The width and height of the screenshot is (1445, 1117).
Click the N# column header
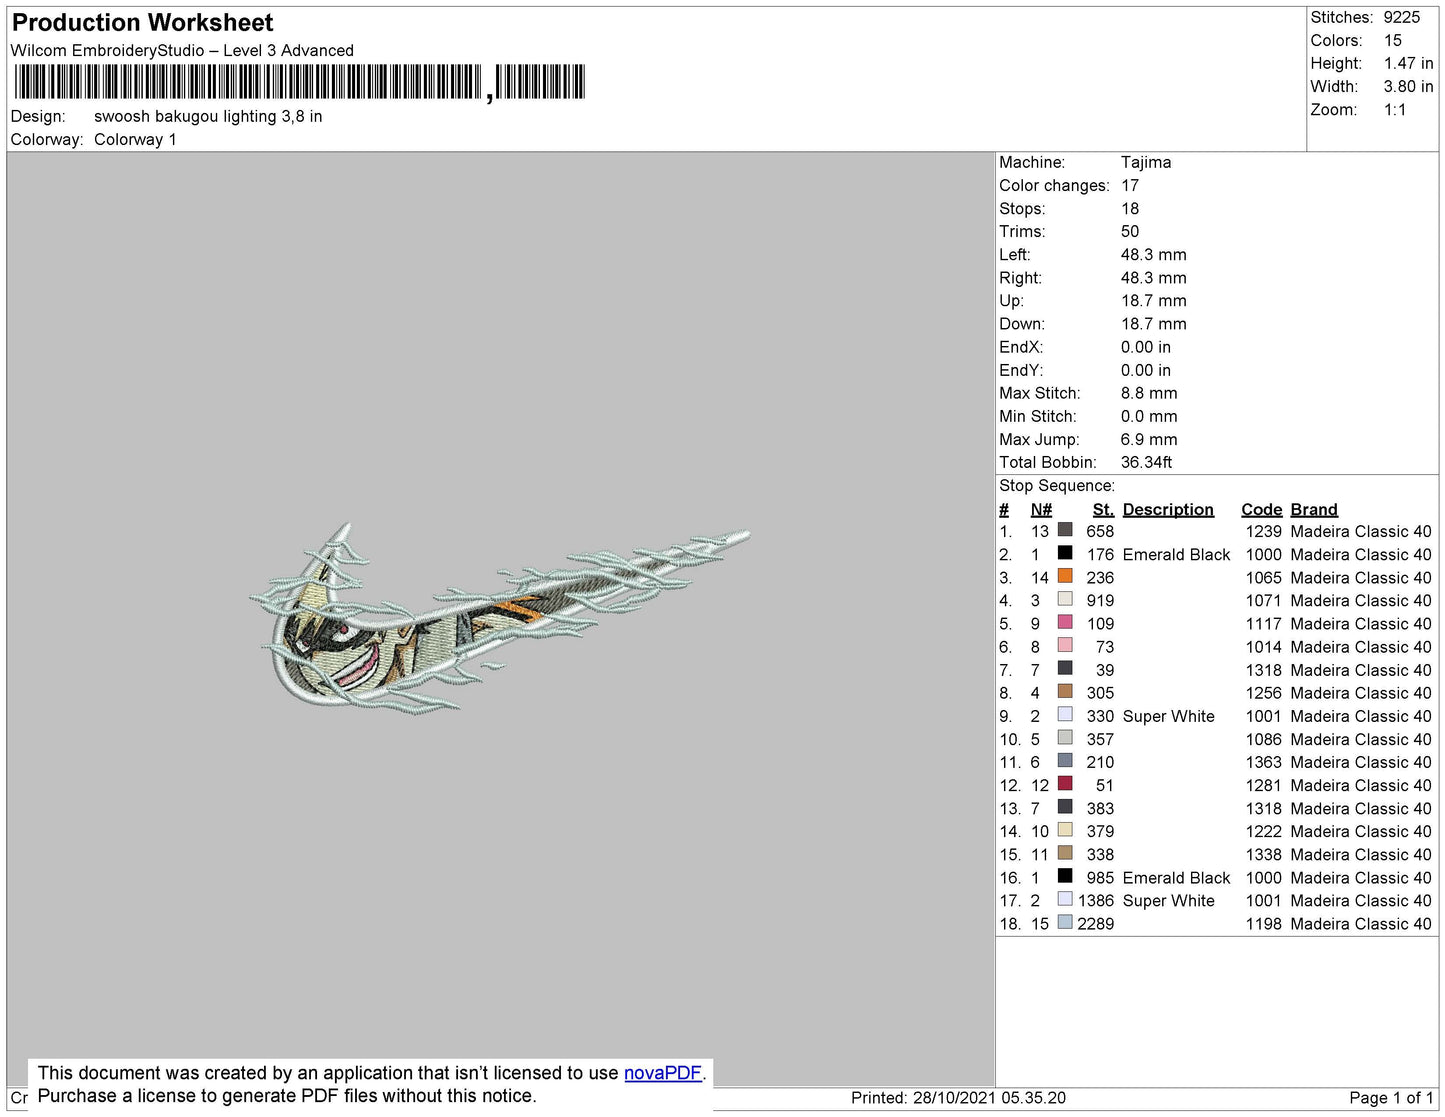click(1041, 509)
